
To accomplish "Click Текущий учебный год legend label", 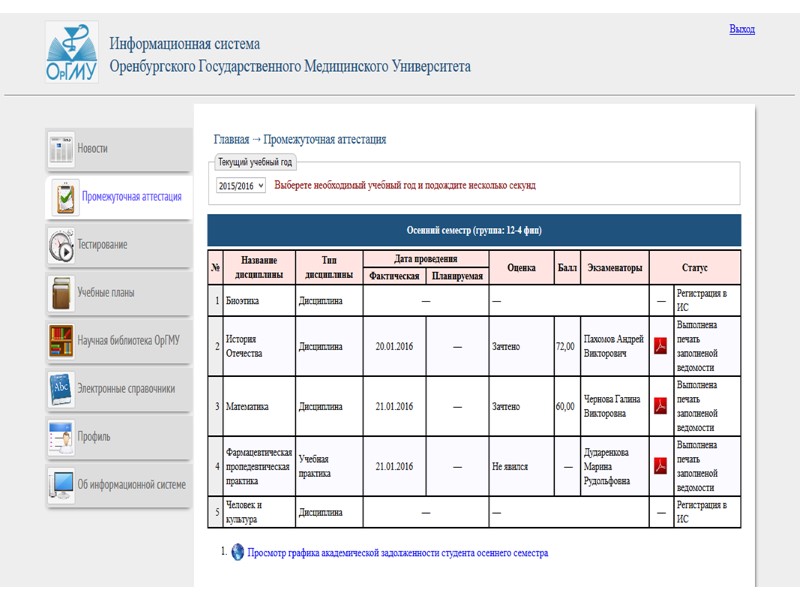I will click(255, 162).
